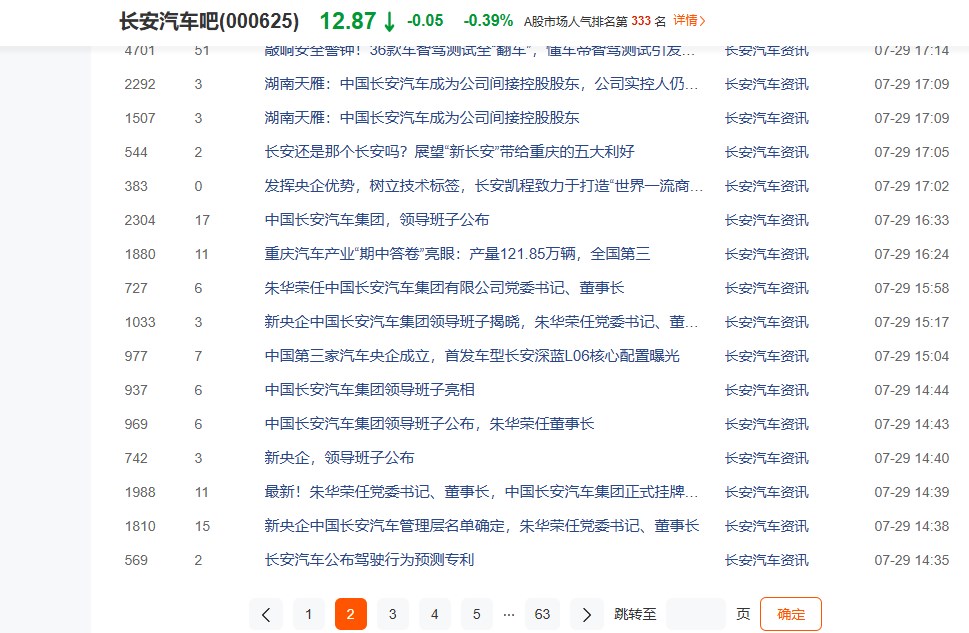The width and height of the screenshot is (969, 633).
Task: Open page 1 of forum list
Action: [x=308, y=614]
